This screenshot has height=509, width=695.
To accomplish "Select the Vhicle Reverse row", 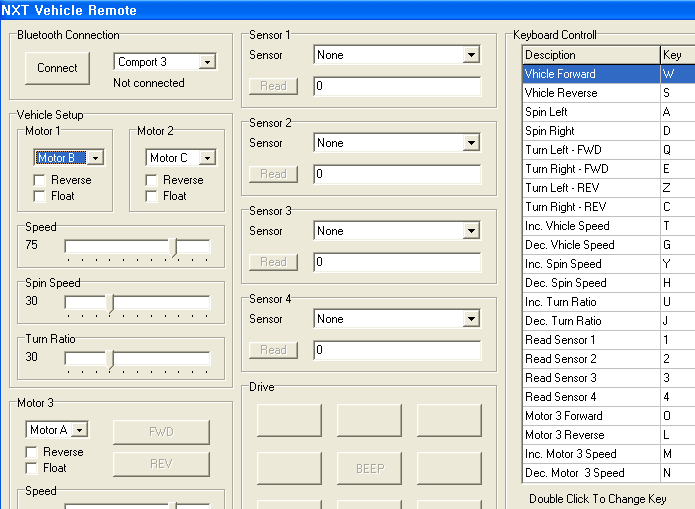I will point(609,93).
